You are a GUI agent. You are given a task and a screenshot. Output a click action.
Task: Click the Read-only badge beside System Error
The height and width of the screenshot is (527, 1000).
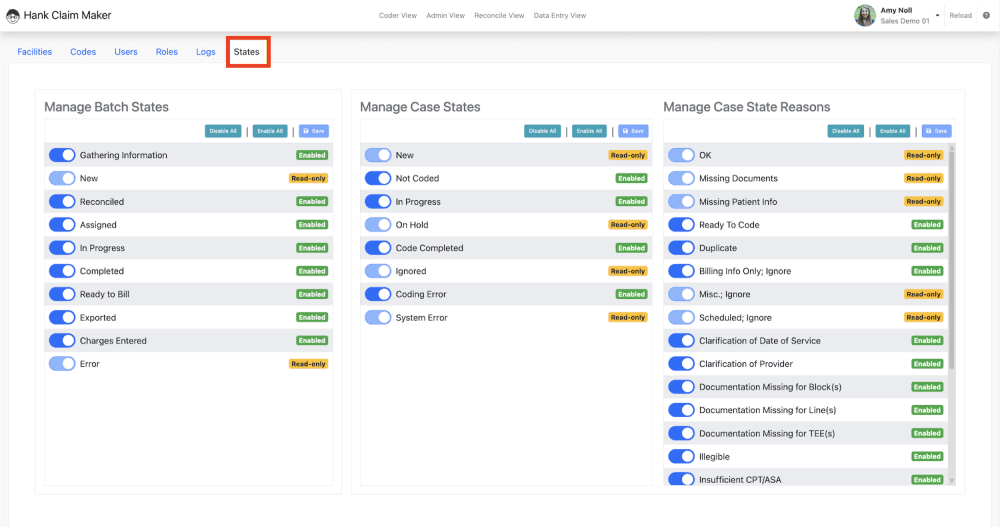click(628, 317)
